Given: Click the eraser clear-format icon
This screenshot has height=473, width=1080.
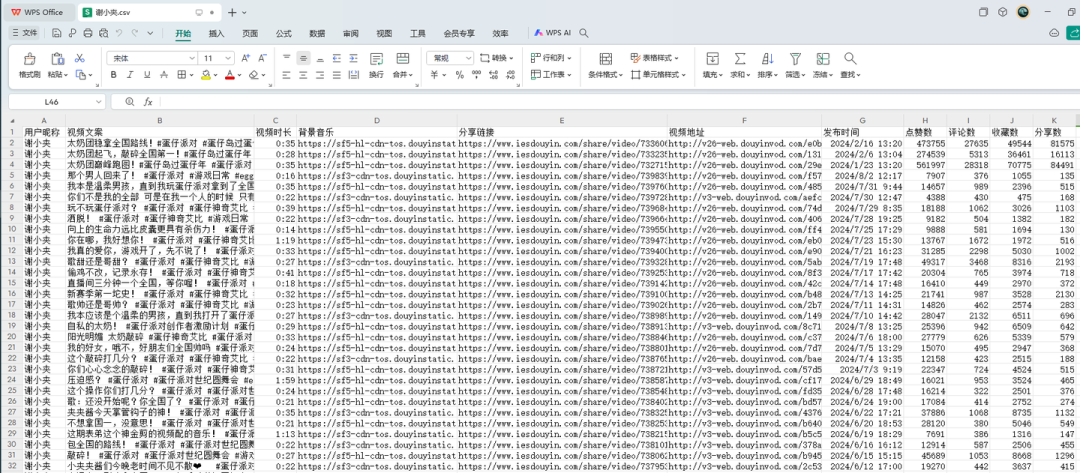Looking at the screenshot, I should click(x=254, y=74).
